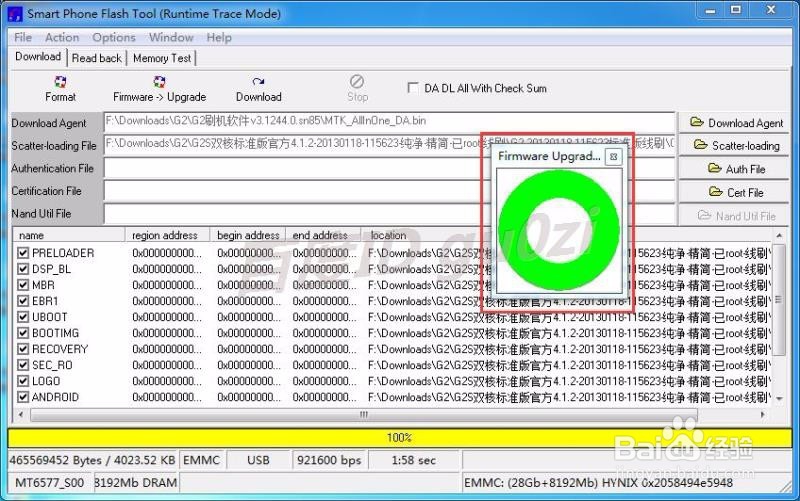Uncheck the PRELOADER partition

coord(23,253)
